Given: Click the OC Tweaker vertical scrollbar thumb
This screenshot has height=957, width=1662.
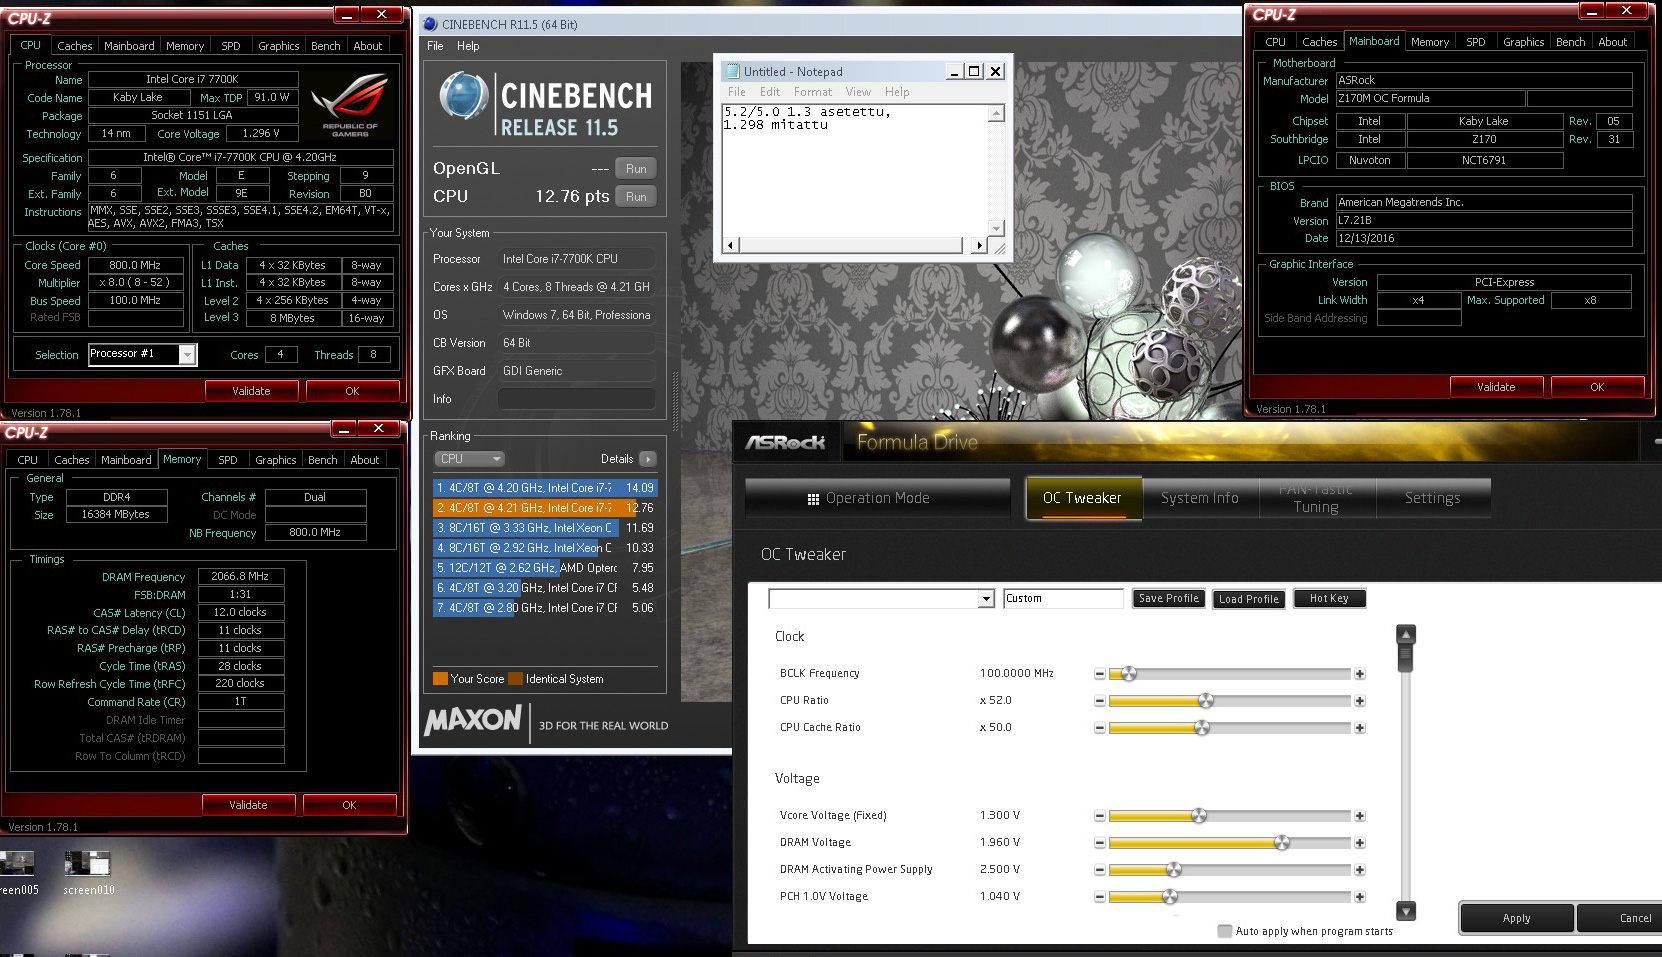Looking at the screenshot, I should click(x=1405, y=657).
